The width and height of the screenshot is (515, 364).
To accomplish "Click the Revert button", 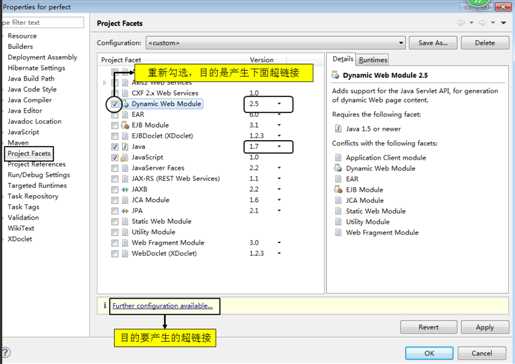I will click(x=428, y=327).
